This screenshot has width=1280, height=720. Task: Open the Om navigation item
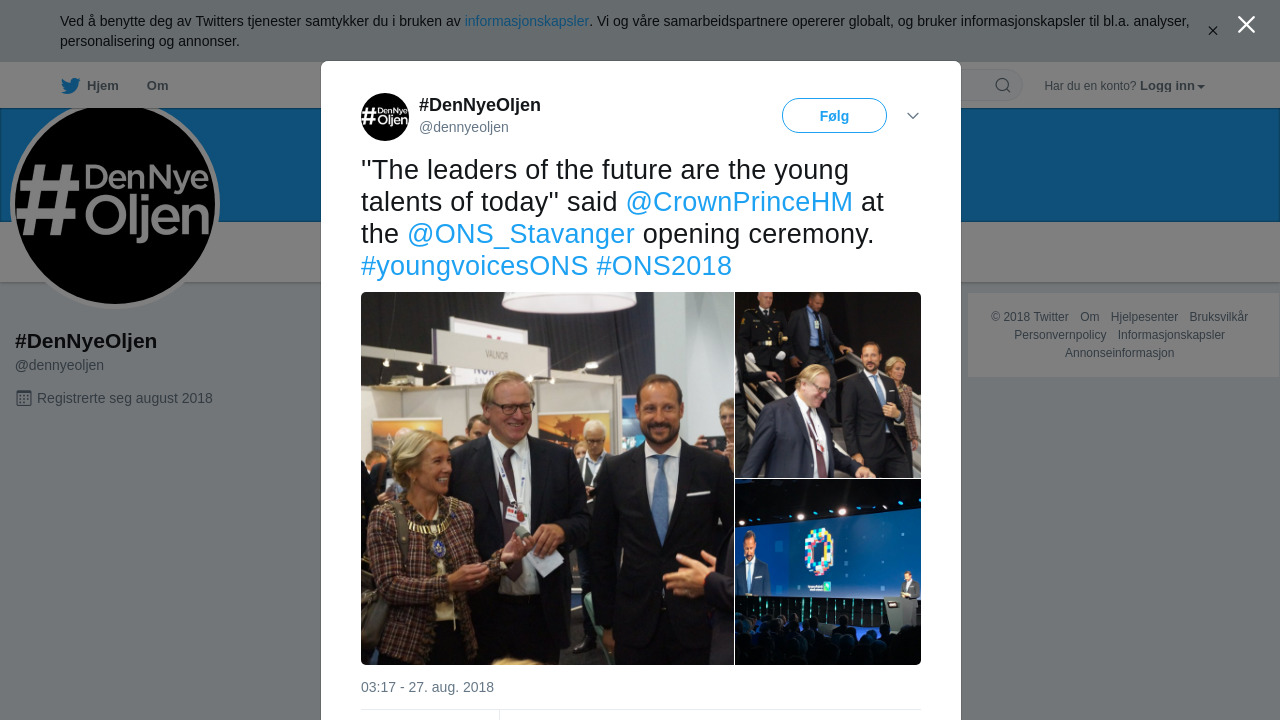[x=157, y=86]
